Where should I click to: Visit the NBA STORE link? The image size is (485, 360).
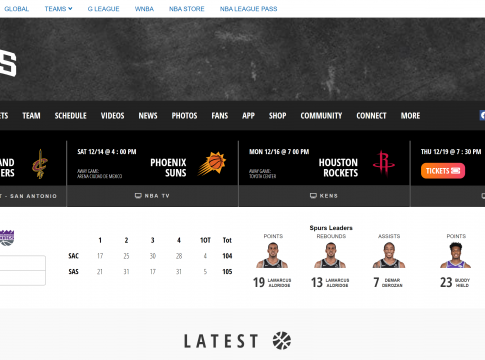coord(187,9)
